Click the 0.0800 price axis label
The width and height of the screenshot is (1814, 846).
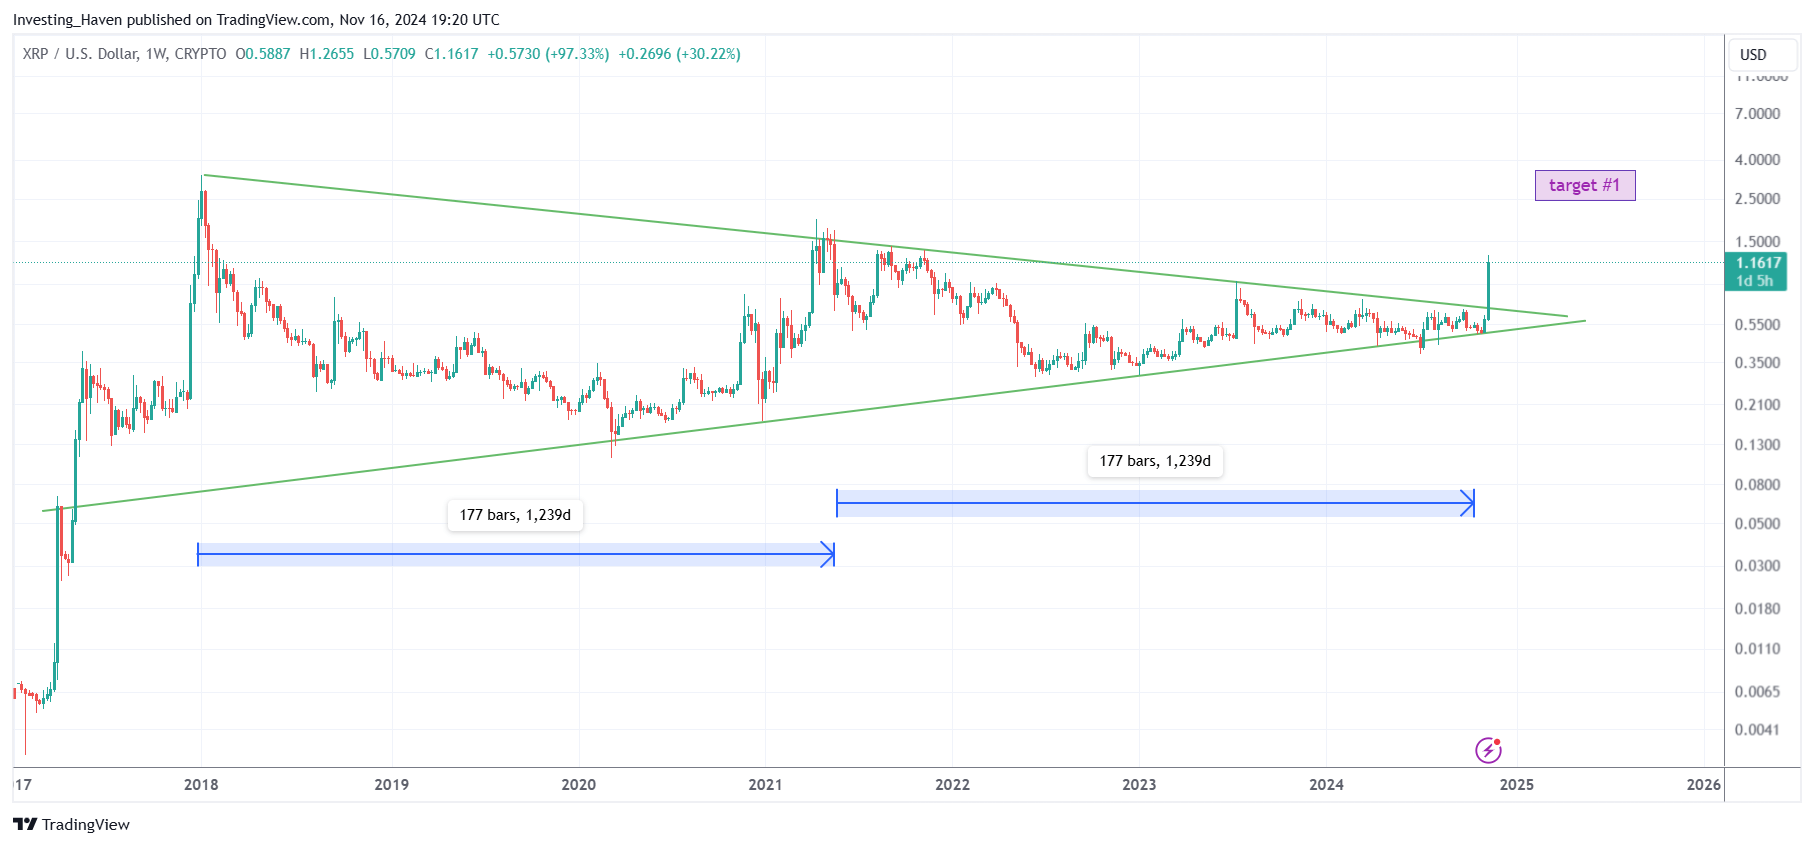tap(1758, 485)
